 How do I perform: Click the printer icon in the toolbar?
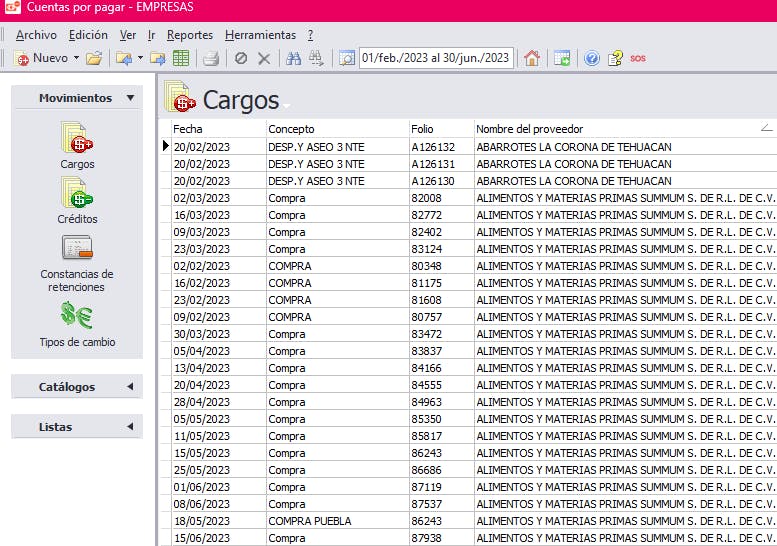point(211,58)
